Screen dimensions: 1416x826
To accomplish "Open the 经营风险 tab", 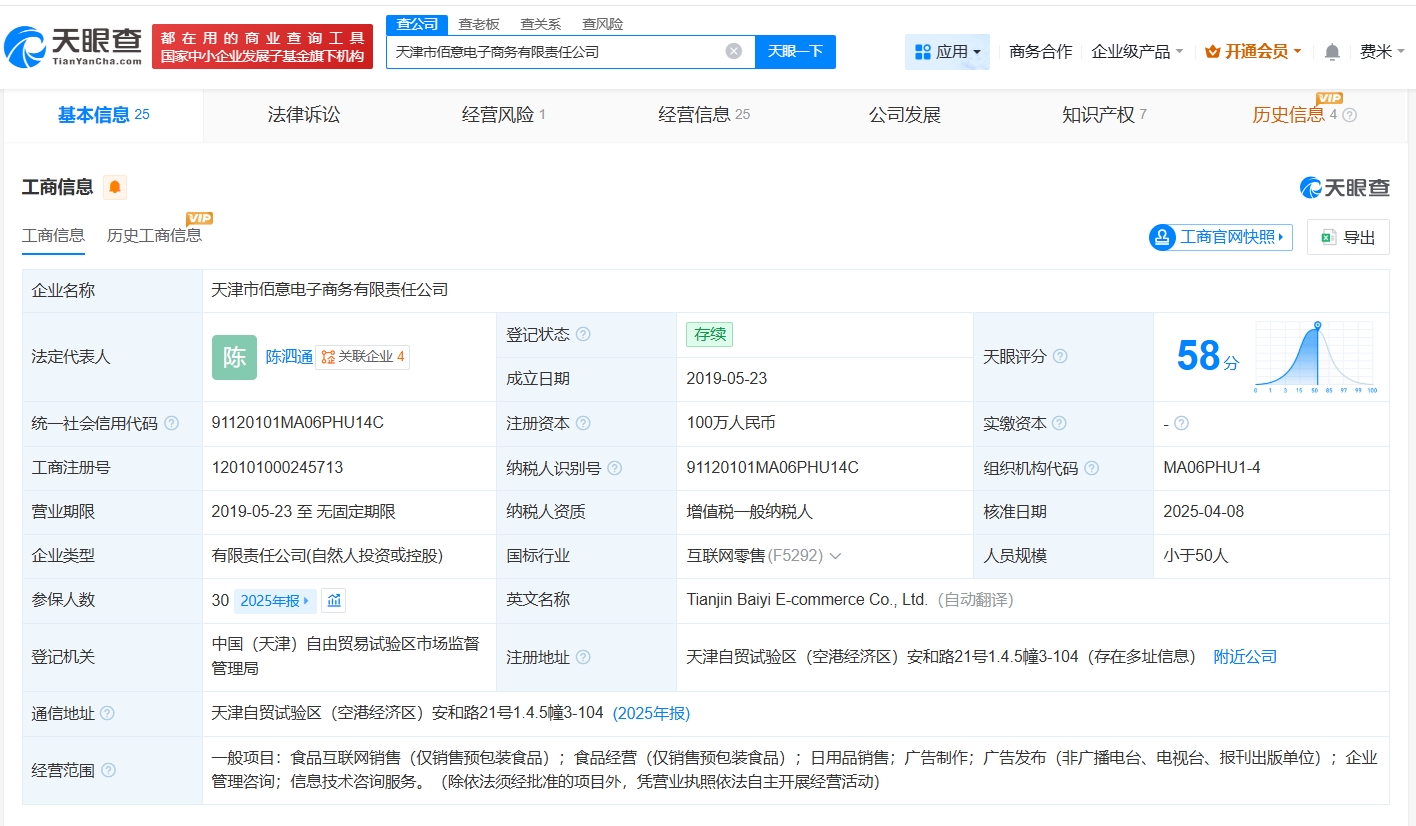I will [x=504, y=115].
